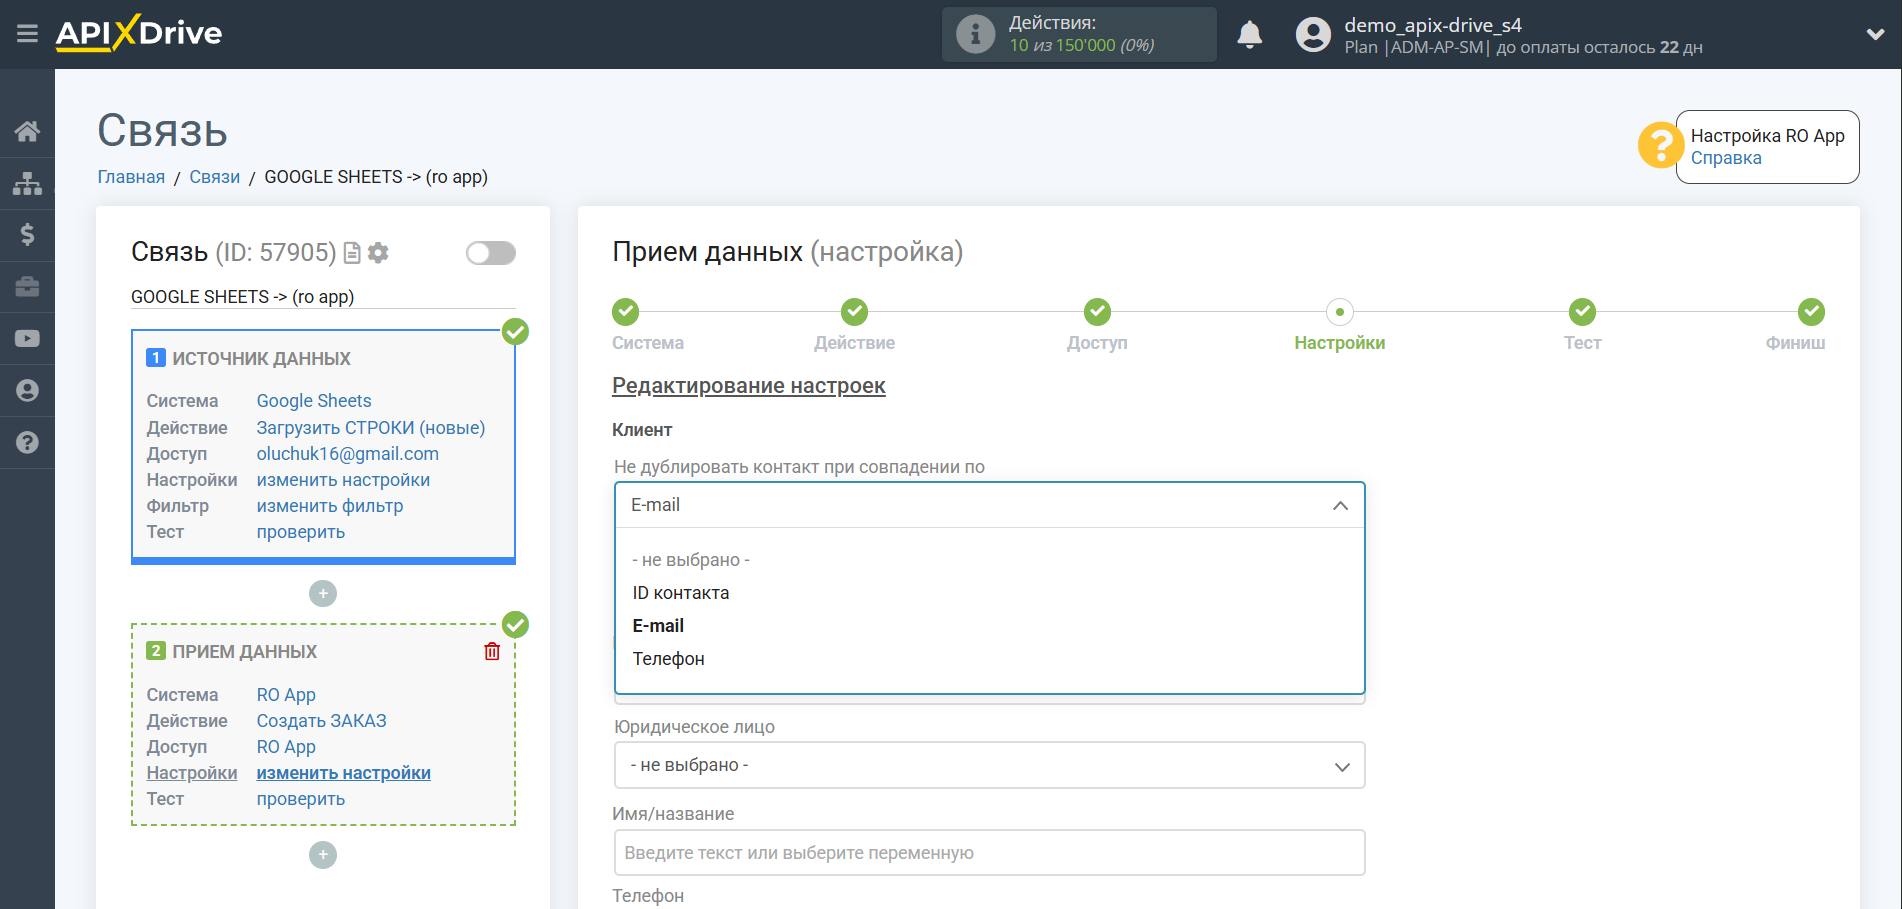This screenshot has width=1902, height=909.
Task: Toggle the connection enable switch
Action: (490, 253)
